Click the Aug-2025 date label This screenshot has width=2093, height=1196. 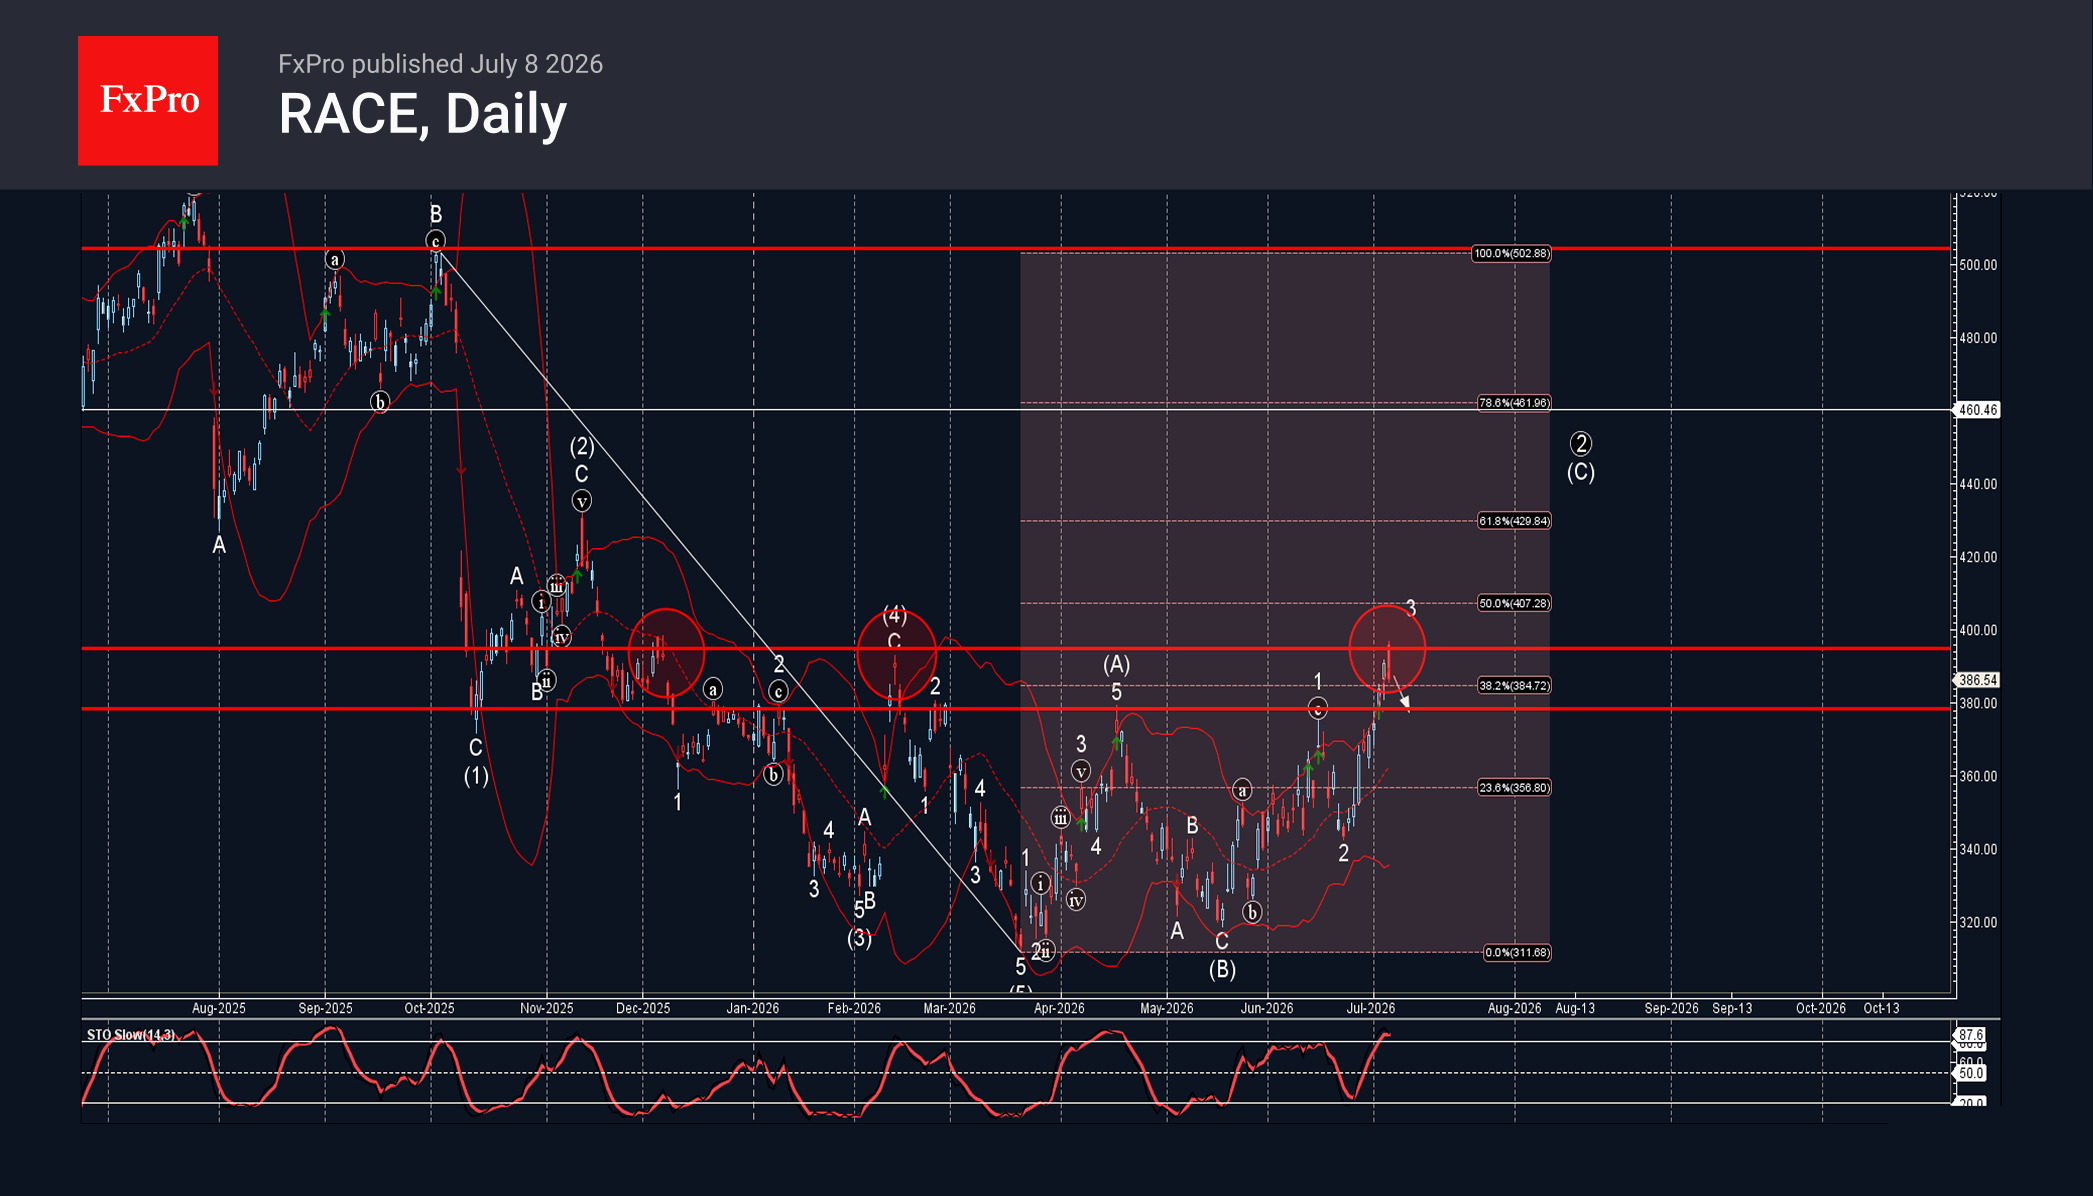219,1008
